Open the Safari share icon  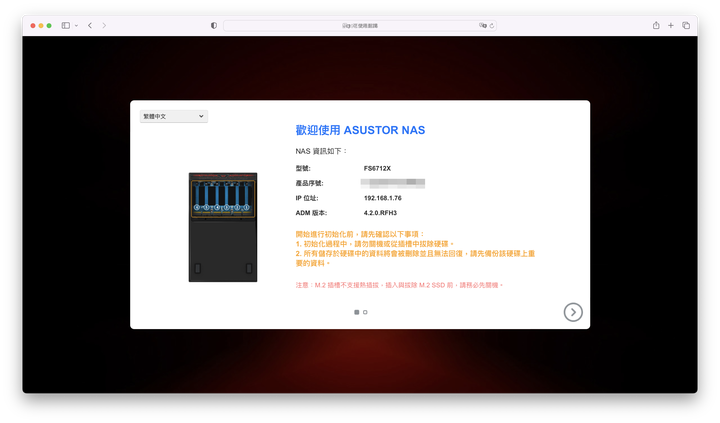point(656,25)
